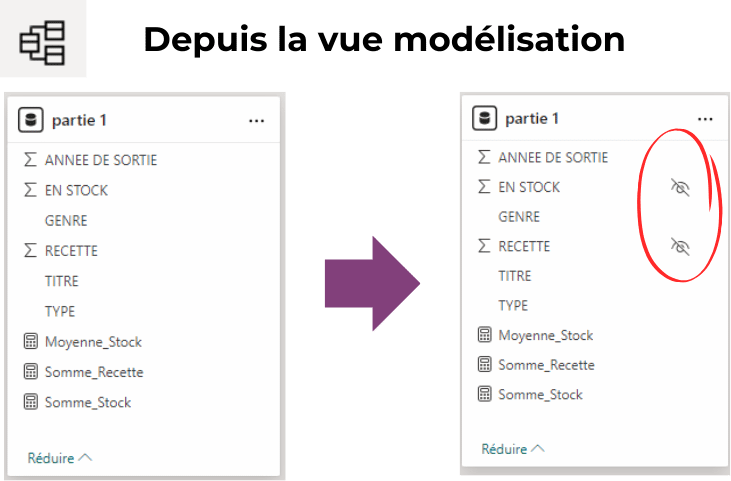The height and width of the screenshot is (481, 731).
Task: Open the model view icon at top left
Action: tap(42, 40)
